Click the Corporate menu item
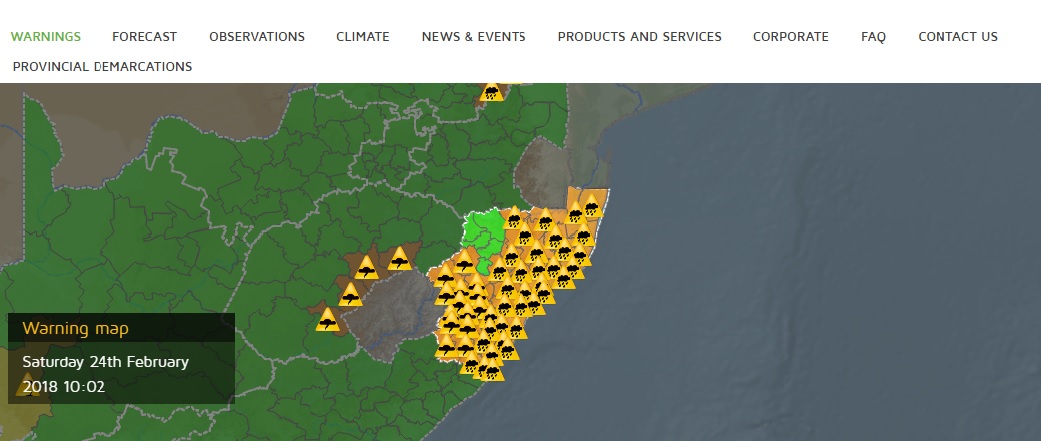This screenshot has width=1041, height=441. click(x=790, y=37)
